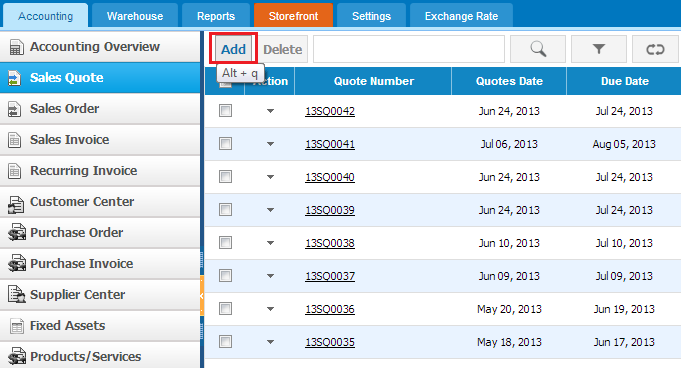
Task: Click the Add button
Action: point(234,49)
